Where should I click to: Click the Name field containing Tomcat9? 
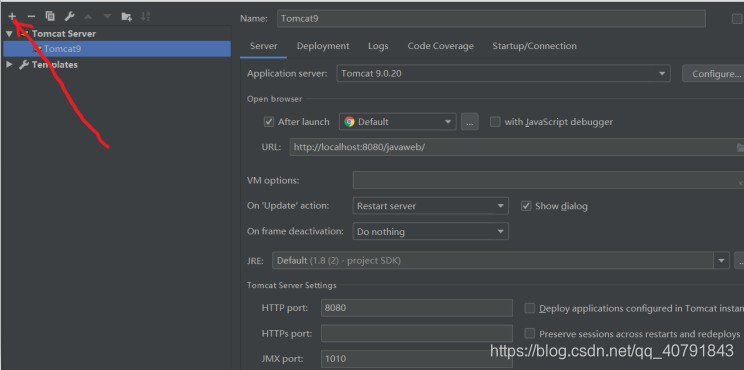click(491, 18)
